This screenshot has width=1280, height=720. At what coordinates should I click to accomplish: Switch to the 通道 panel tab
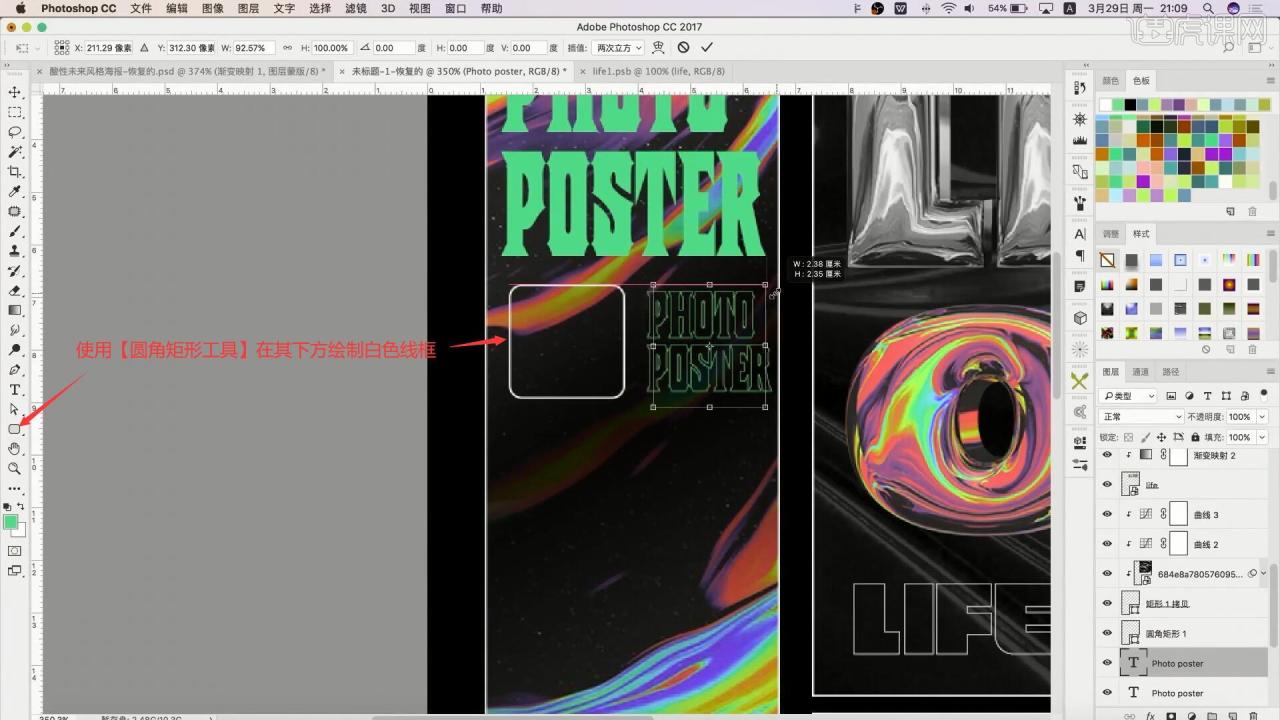pos(1141,371)
